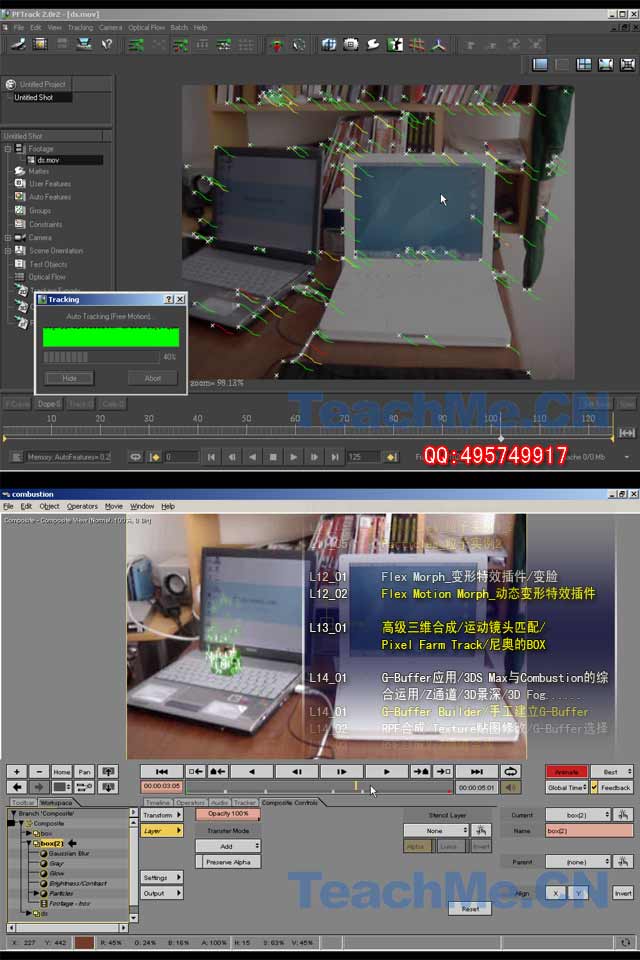Click the blue globe icon in PFTrack toolbar
The image size is (640, 960).
tap(329, 45)
